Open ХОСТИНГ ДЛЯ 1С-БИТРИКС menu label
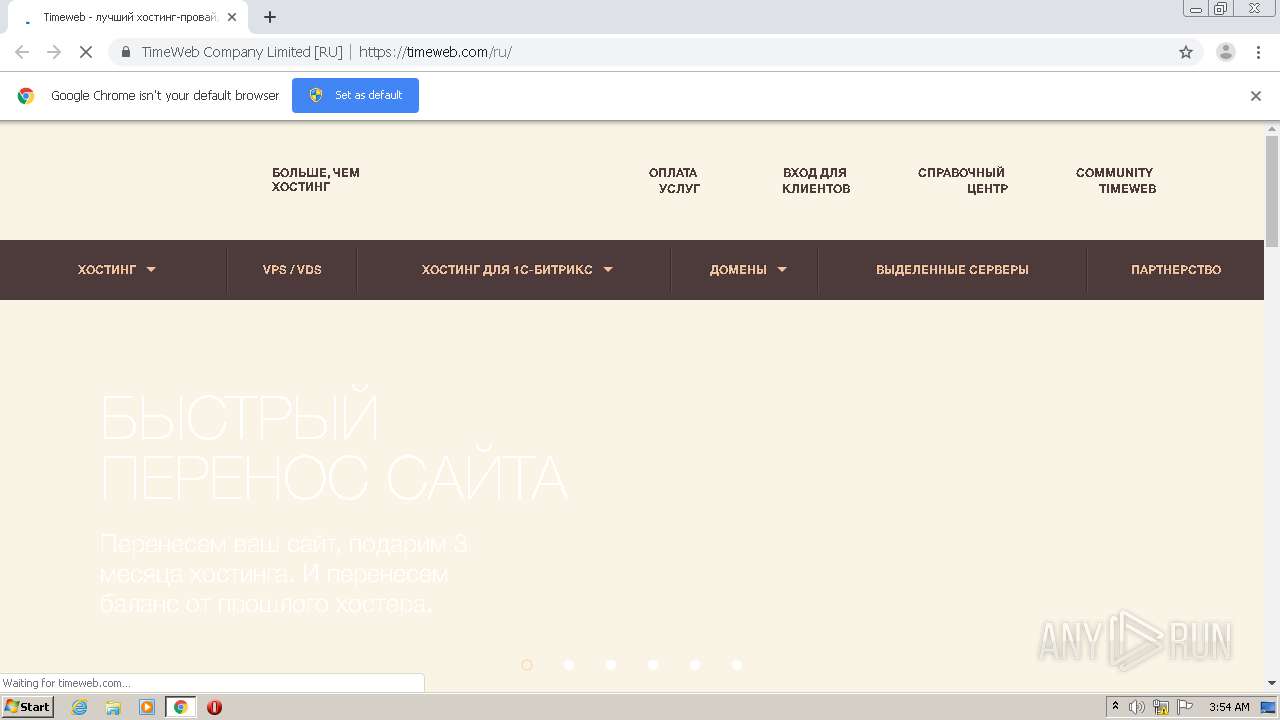Viewport: 1280px width, 720px height. click(x=507, y=270)
